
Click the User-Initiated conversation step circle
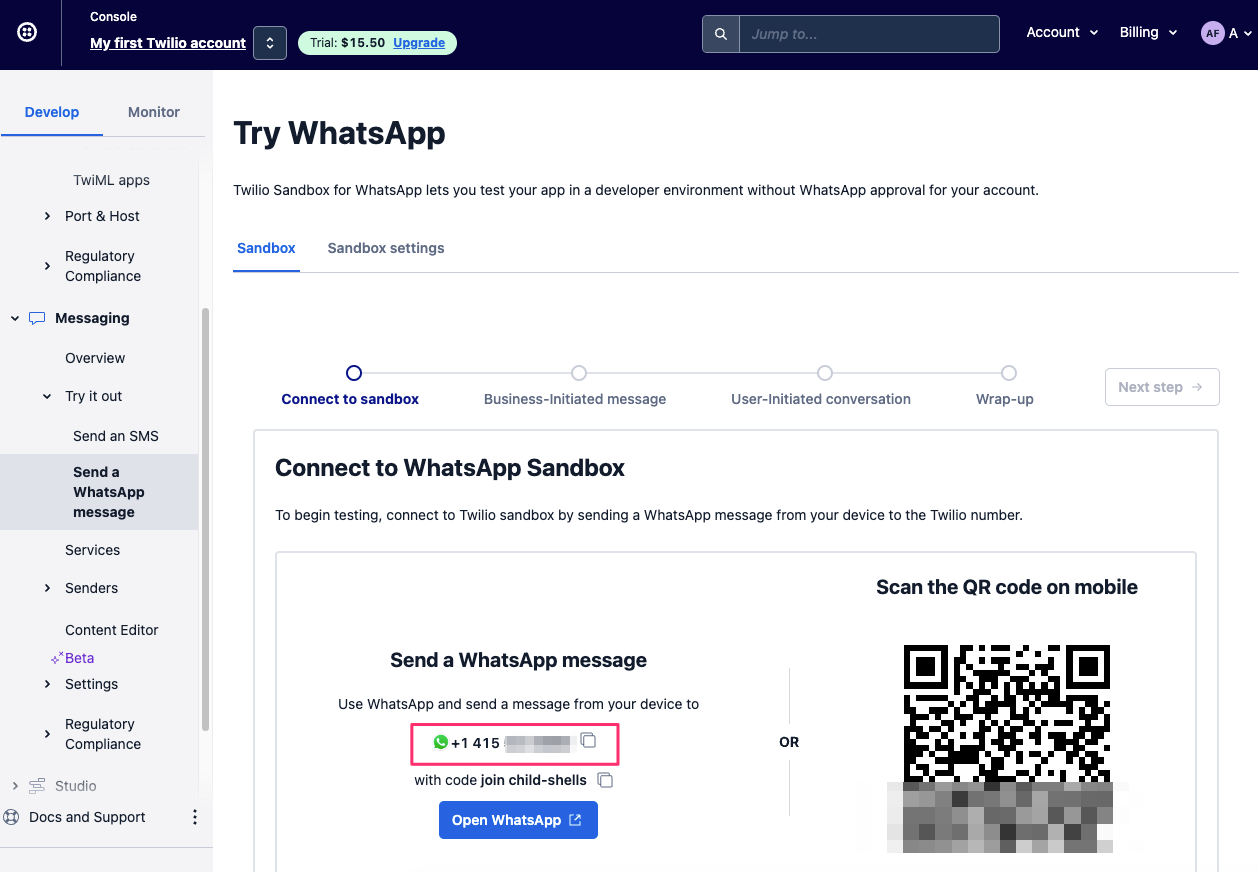point(825,373)
